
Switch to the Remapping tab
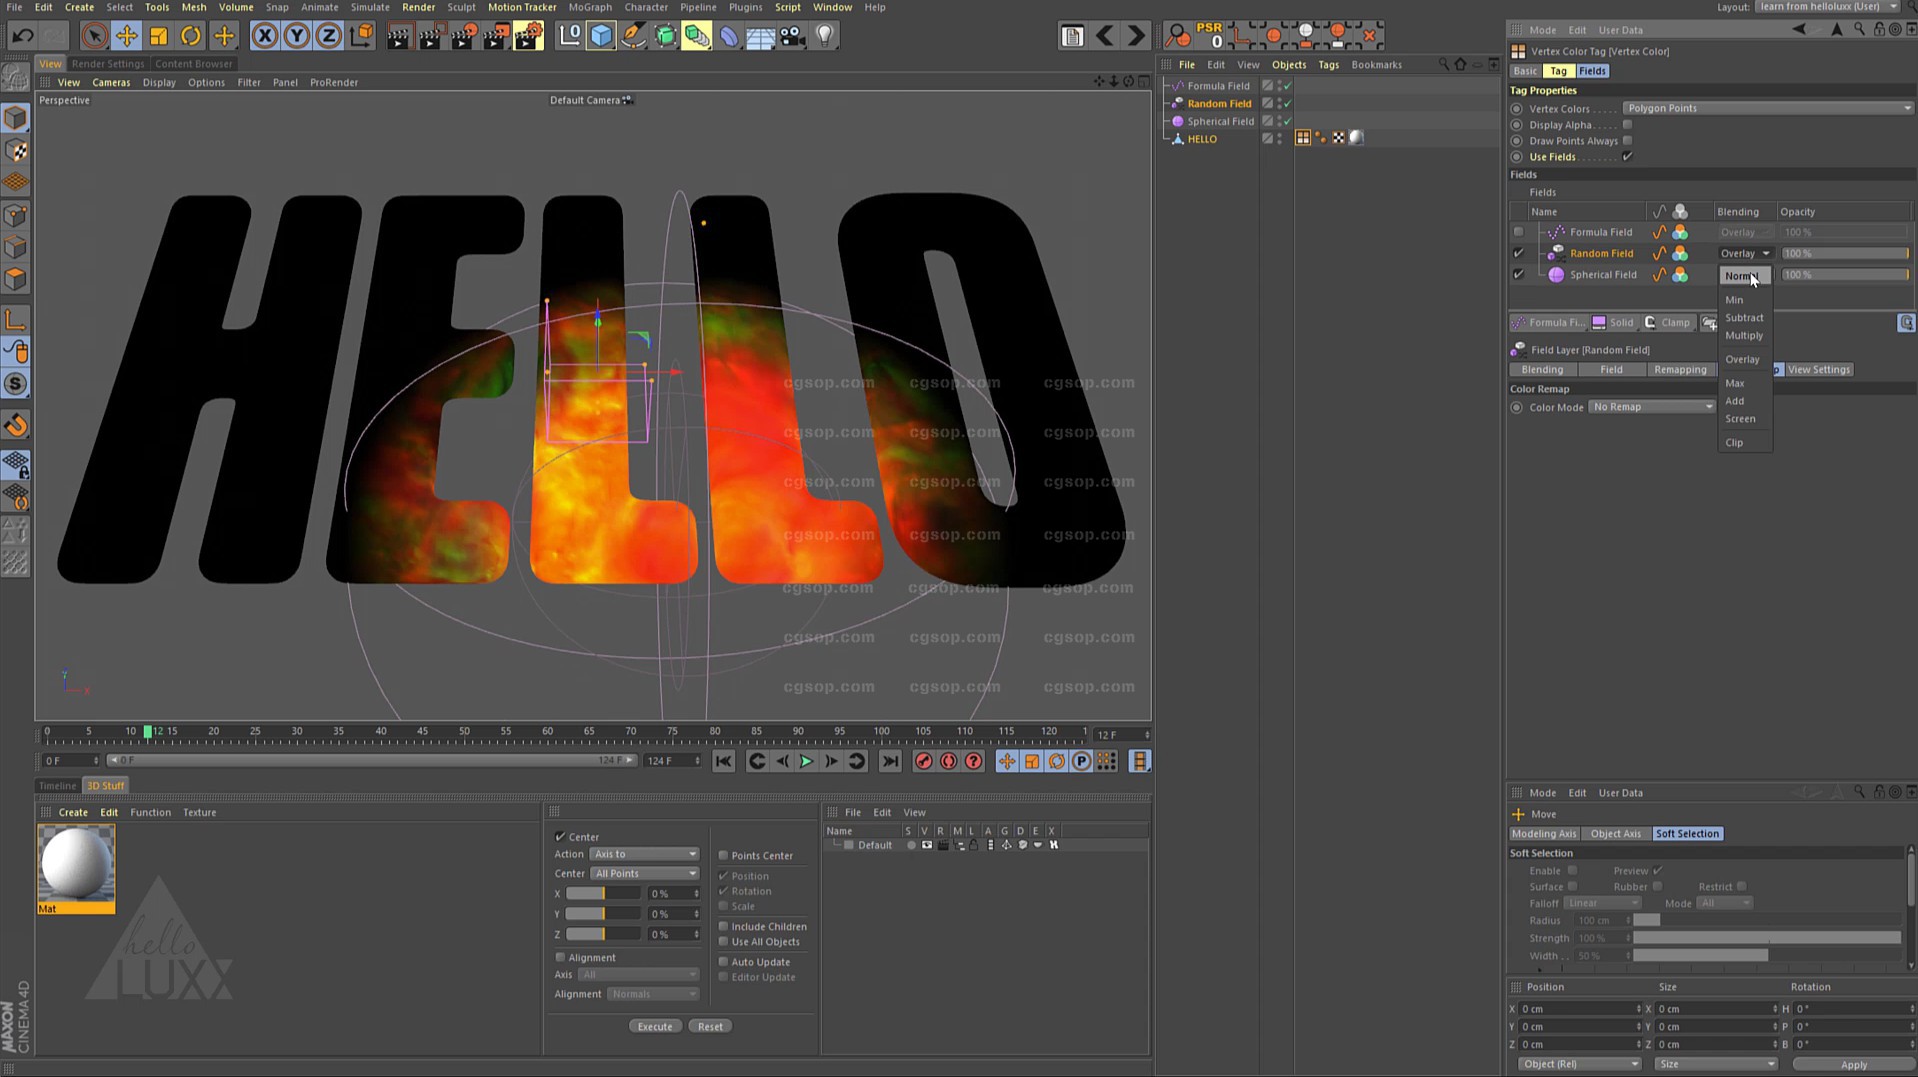pyautogui.click(x=1680, y=370)
